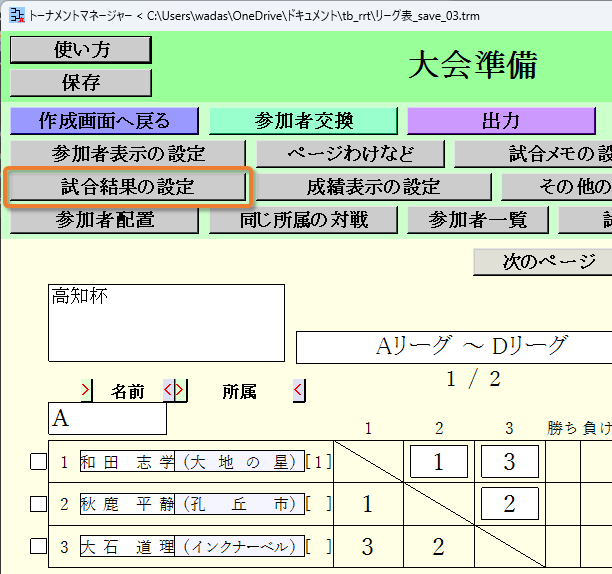Click the 勝ち column header
Image resolution: width=612 pixels, height=574 pixels.
click(562, 428)
